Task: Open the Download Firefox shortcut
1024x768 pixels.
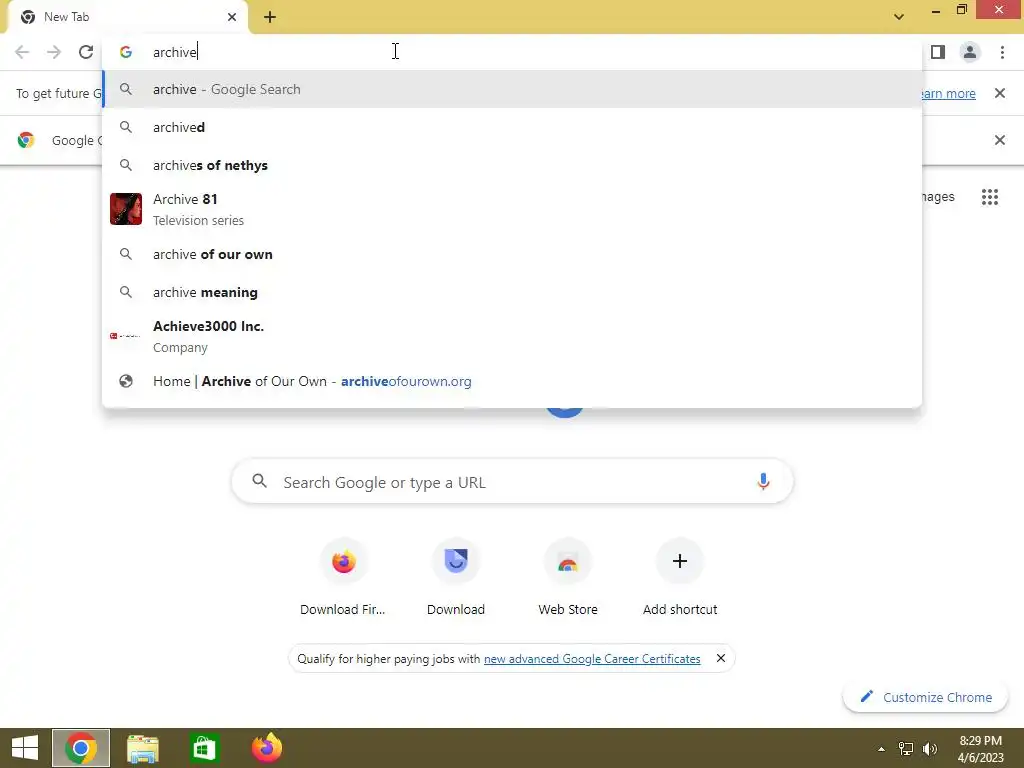Action: point(343,577)
